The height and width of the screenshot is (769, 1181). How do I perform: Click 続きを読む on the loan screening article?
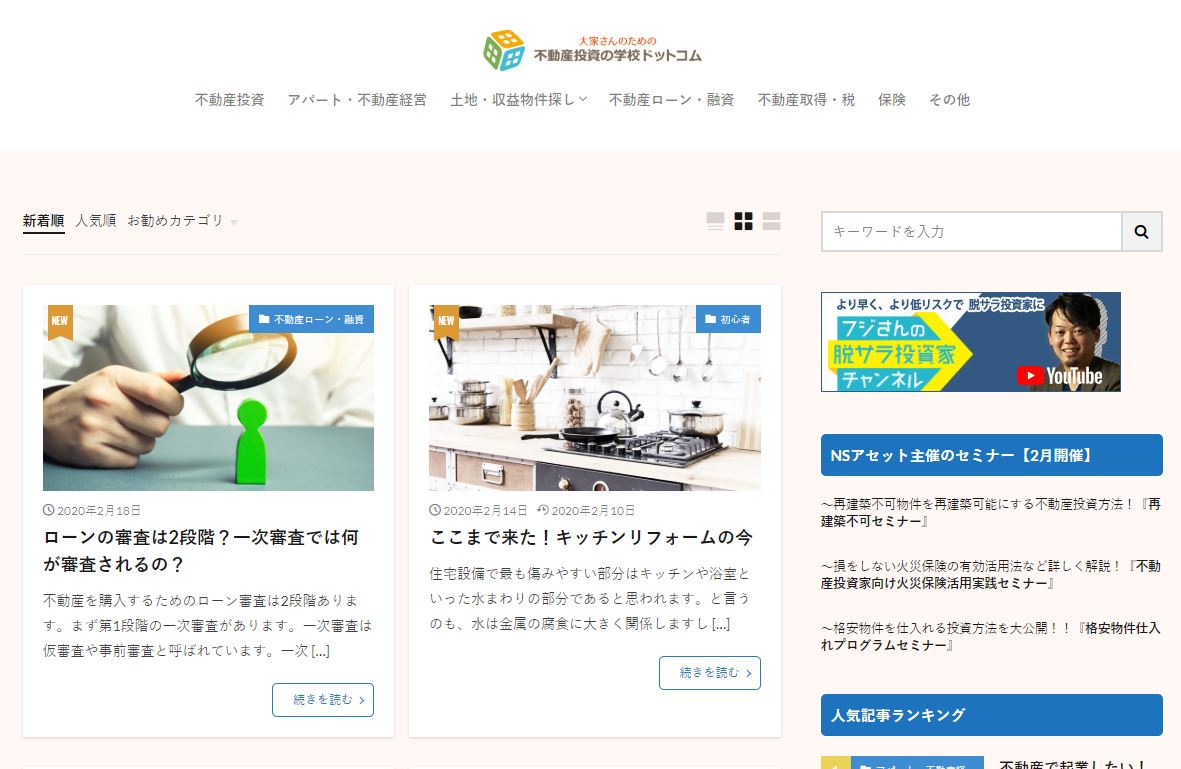tap(322, 700)
